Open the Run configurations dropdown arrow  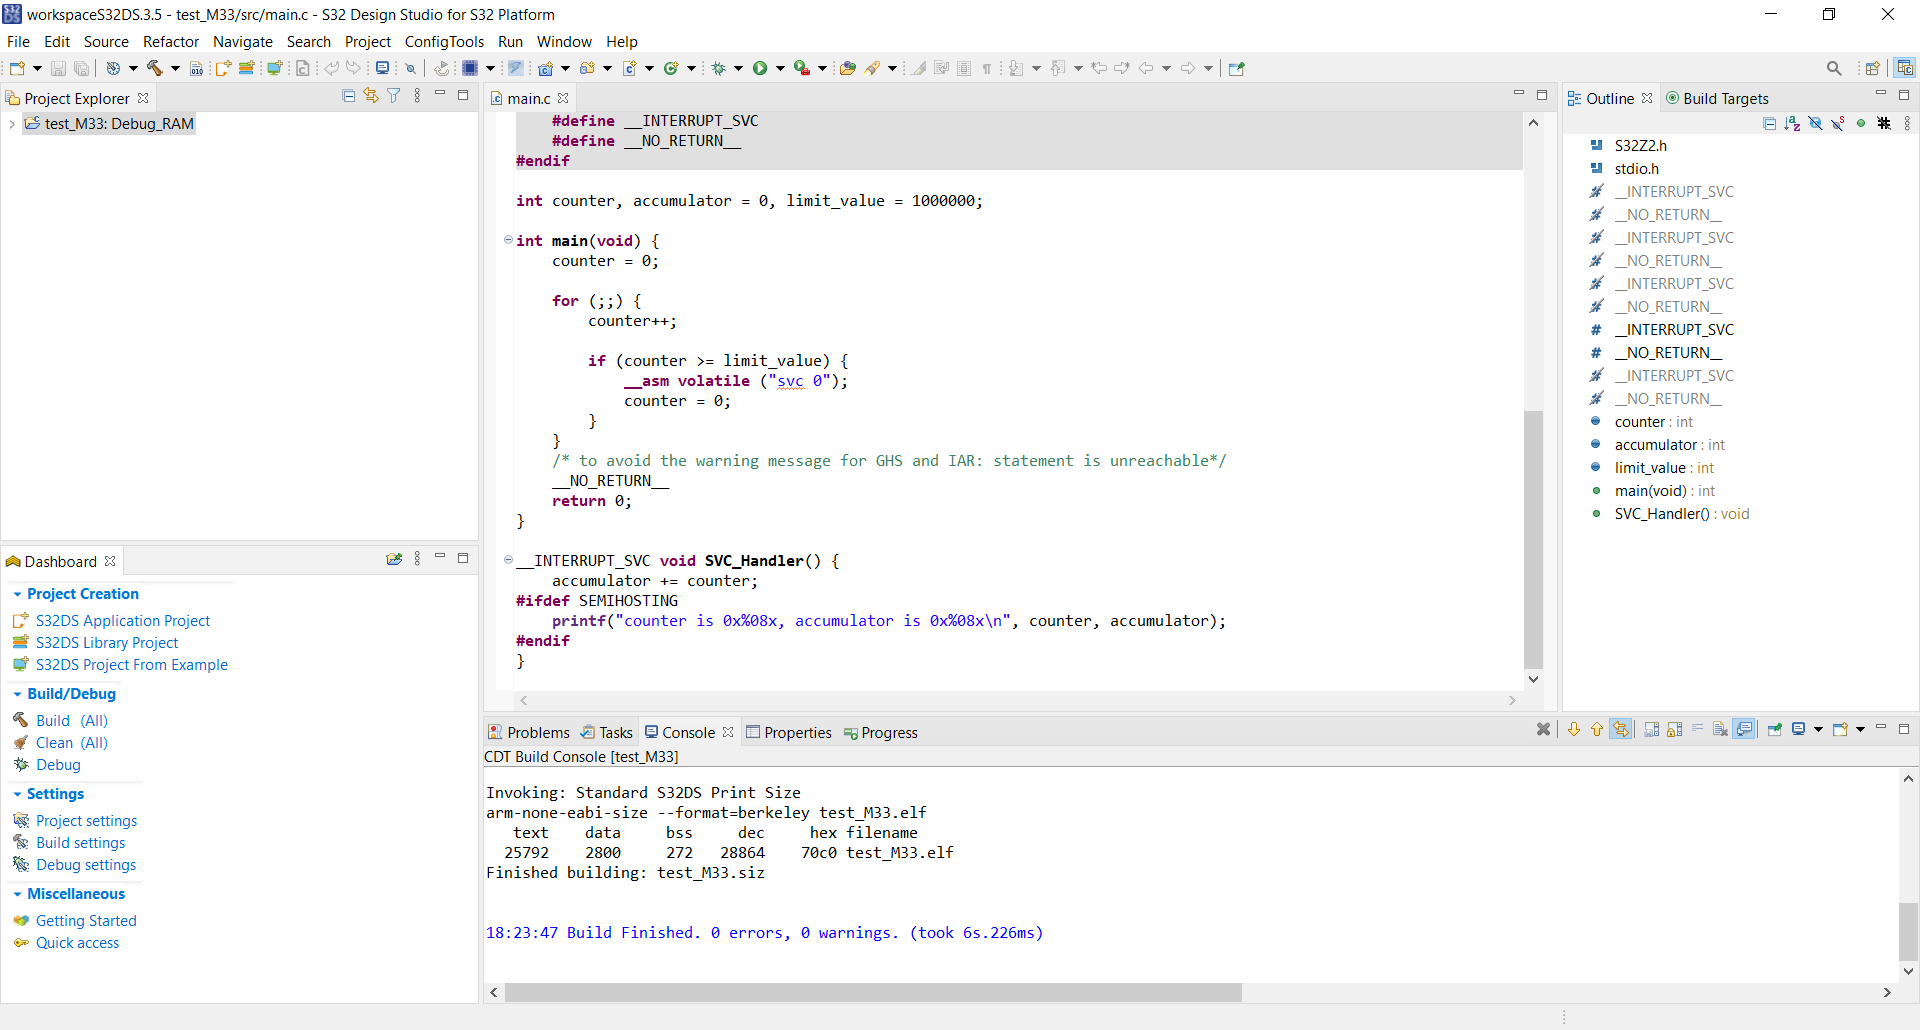780,68
